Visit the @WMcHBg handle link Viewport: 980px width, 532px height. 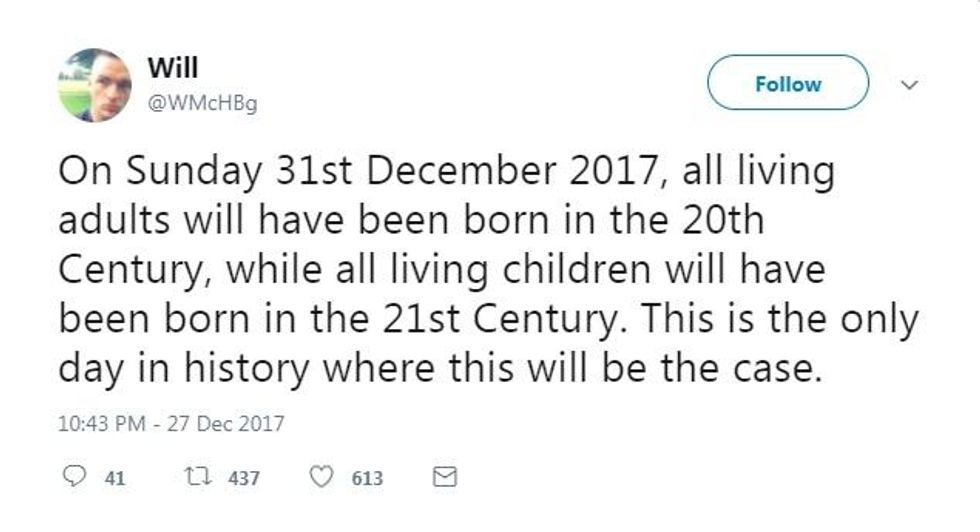(202, 103)
